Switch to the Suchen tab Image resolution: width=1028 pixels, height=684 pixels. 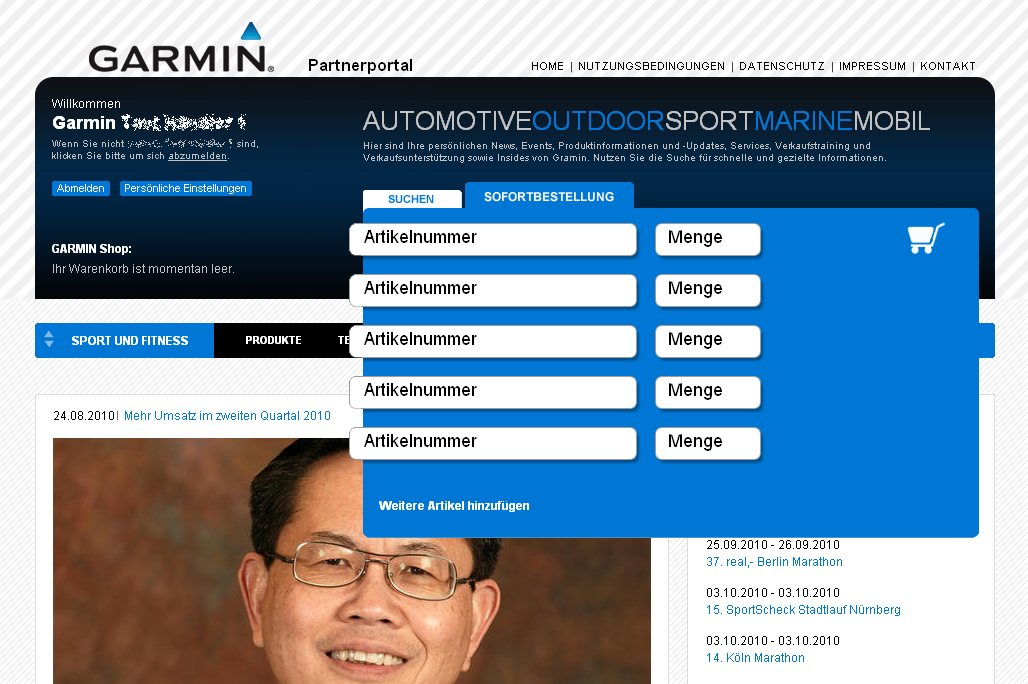tap(411, 199)
